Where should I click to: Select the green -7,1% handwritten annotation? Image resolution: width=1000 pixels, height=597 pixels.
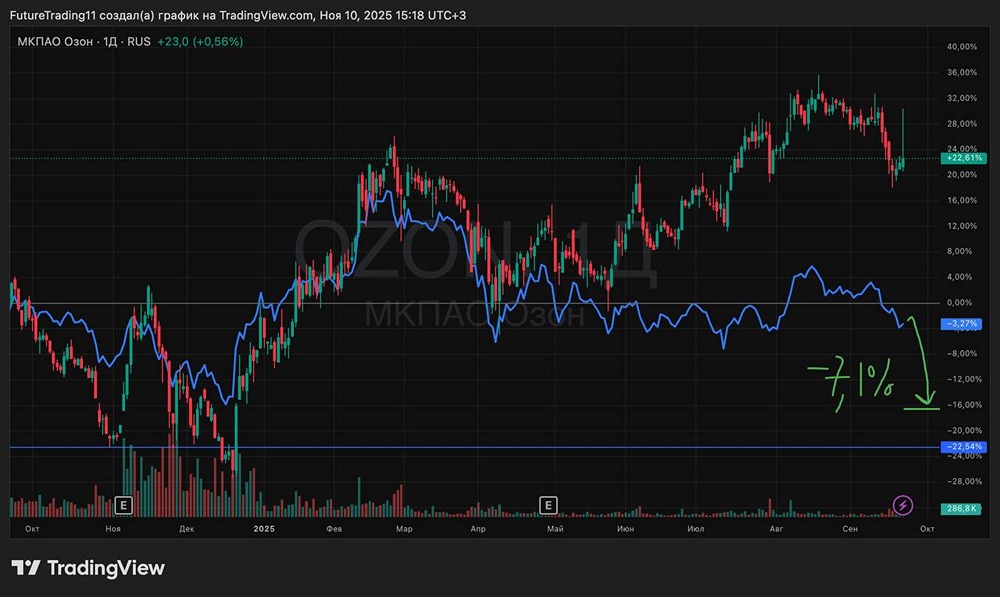(850, 384)
